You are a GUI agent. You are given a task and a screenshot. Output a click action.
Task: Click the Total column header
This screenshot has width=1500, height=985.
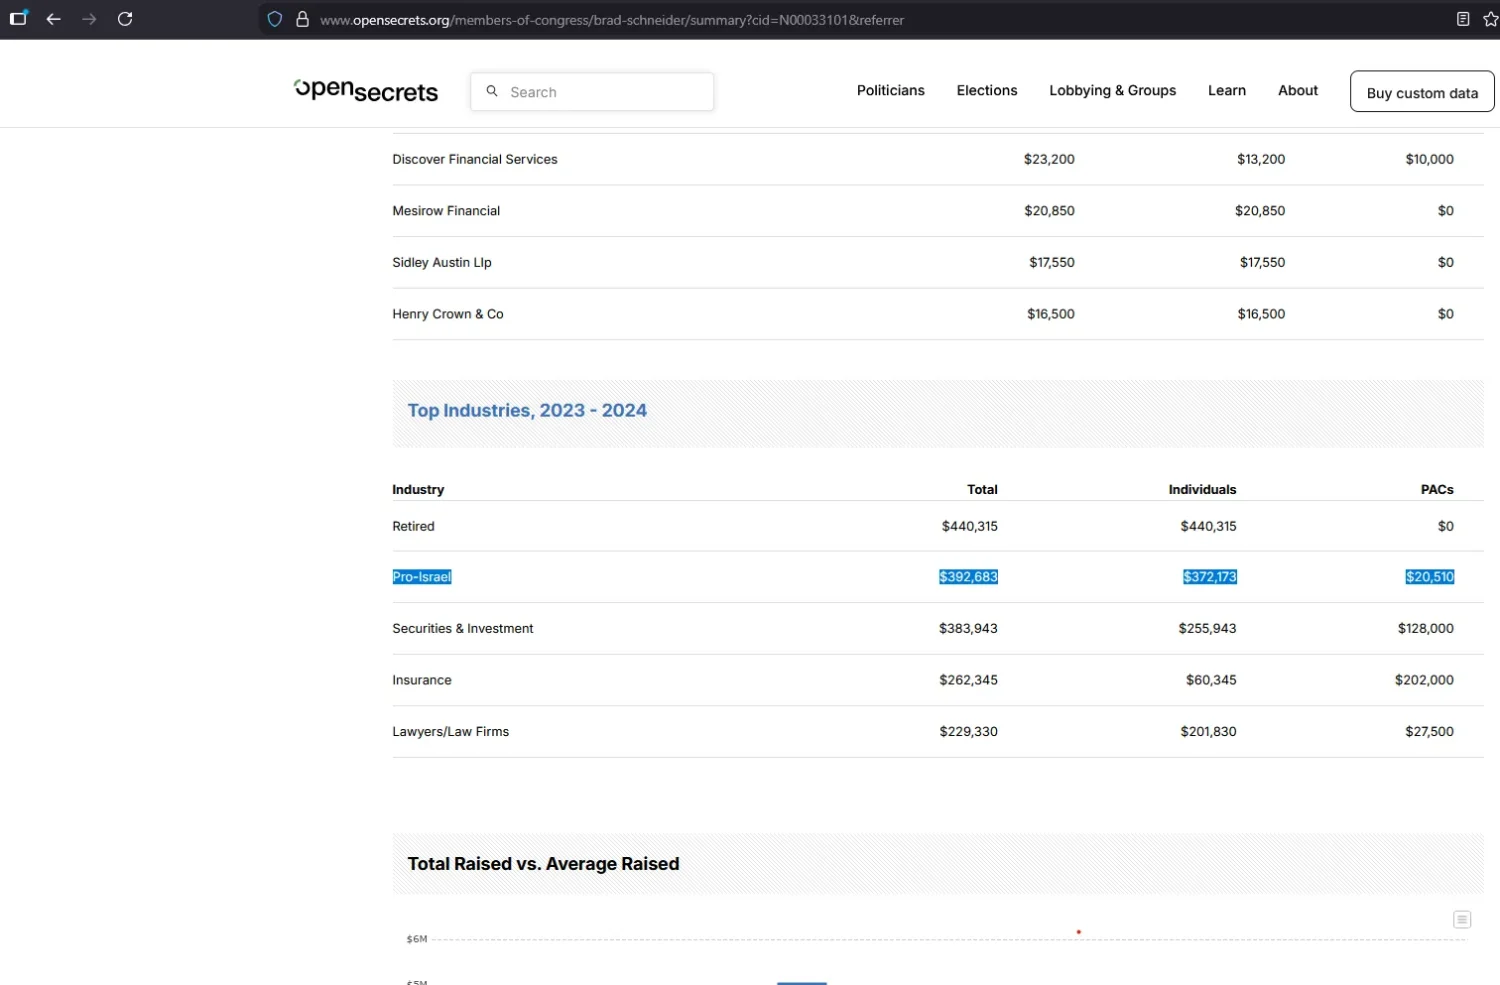point(982,489)
